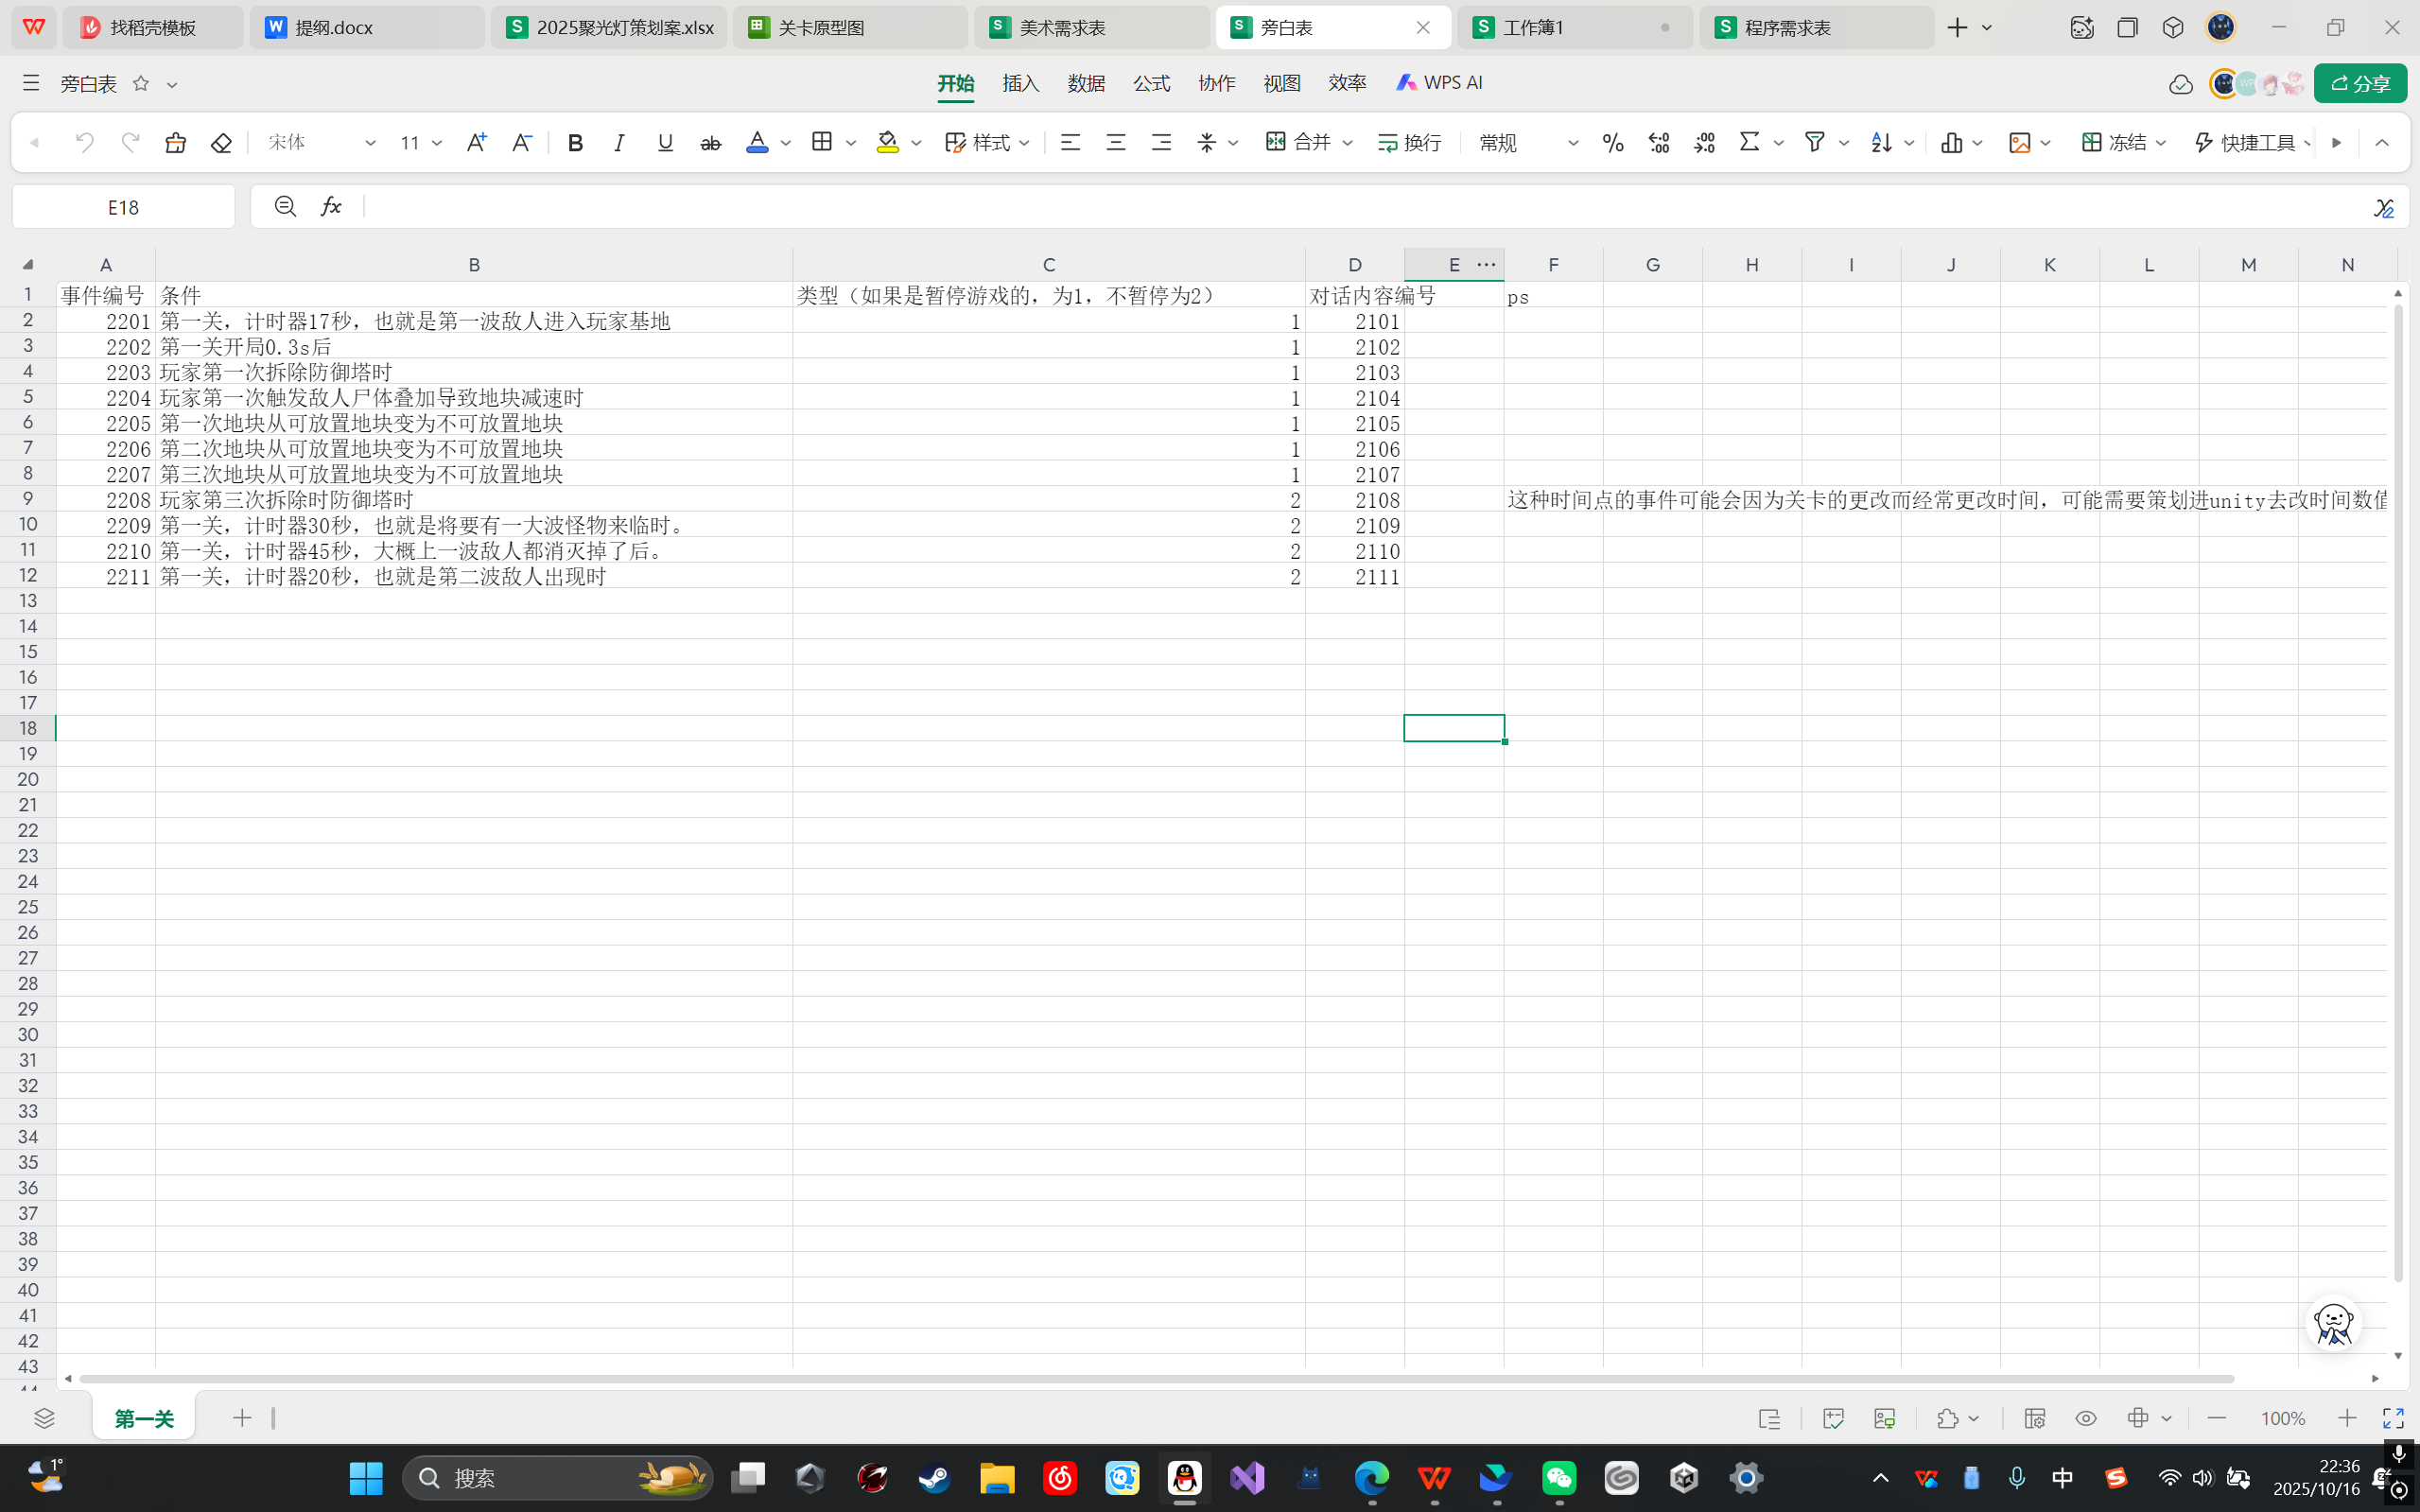
Task: Click the format painter icon
Action: click(175, 143)
